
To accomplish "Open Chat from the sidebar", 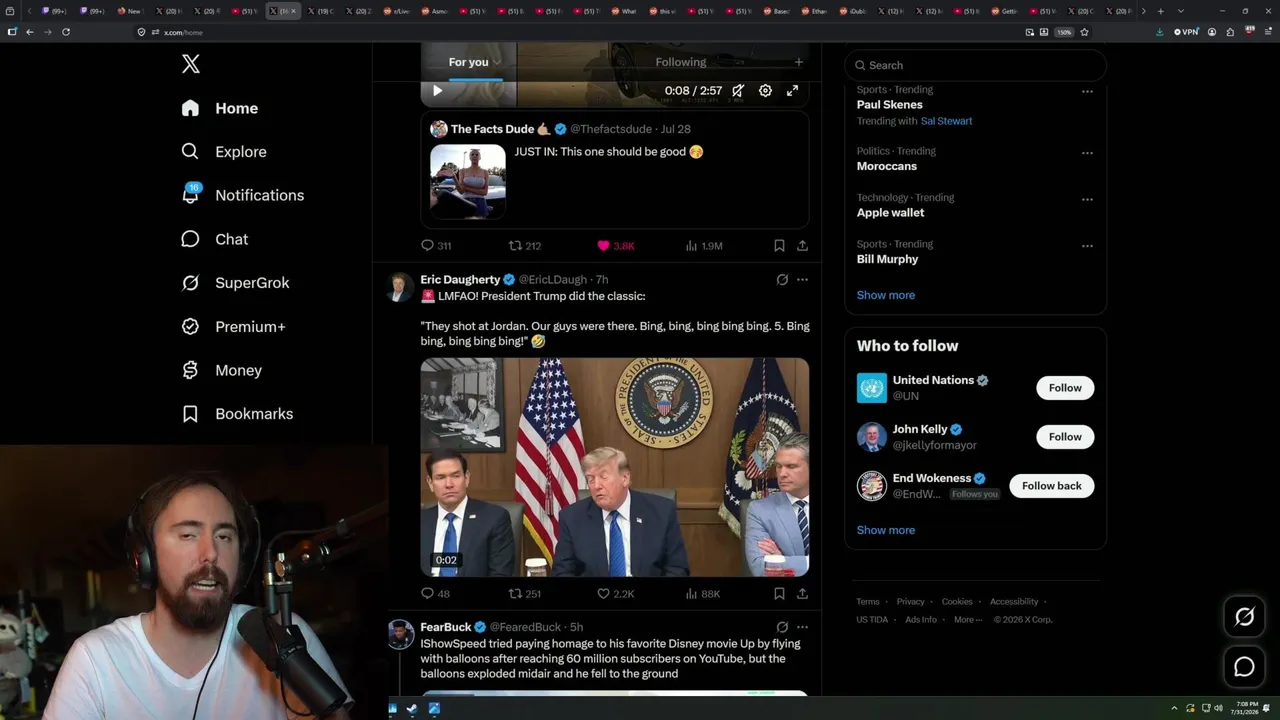I will click(x=215, y=239).
